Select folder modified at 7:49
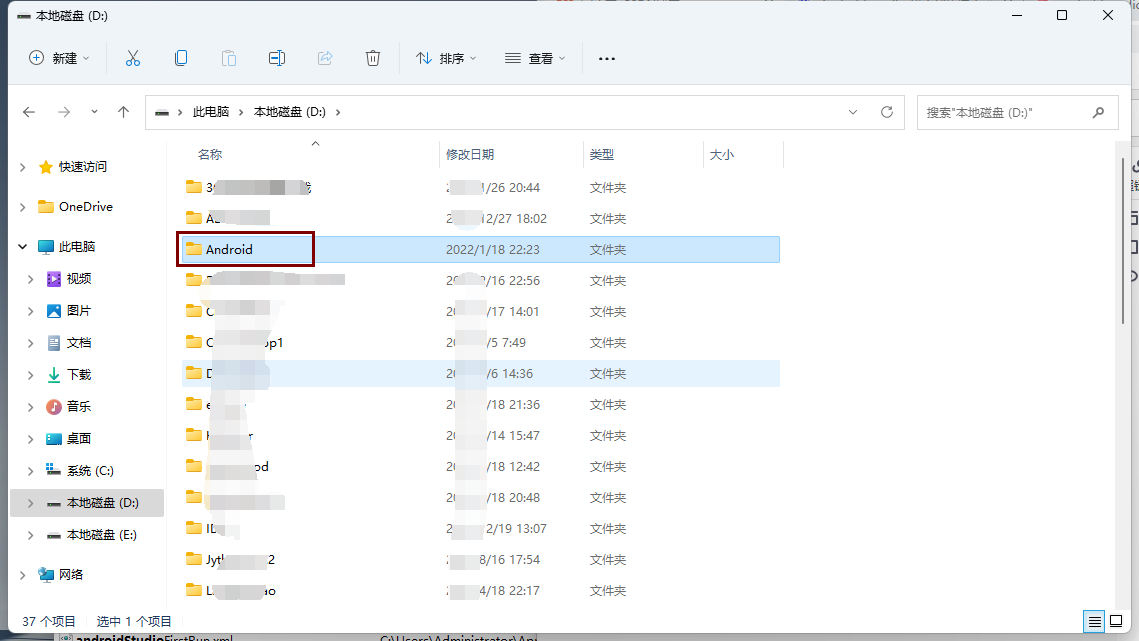The height and width of the screenshot is (641, 1139). (x=481, y=342)
